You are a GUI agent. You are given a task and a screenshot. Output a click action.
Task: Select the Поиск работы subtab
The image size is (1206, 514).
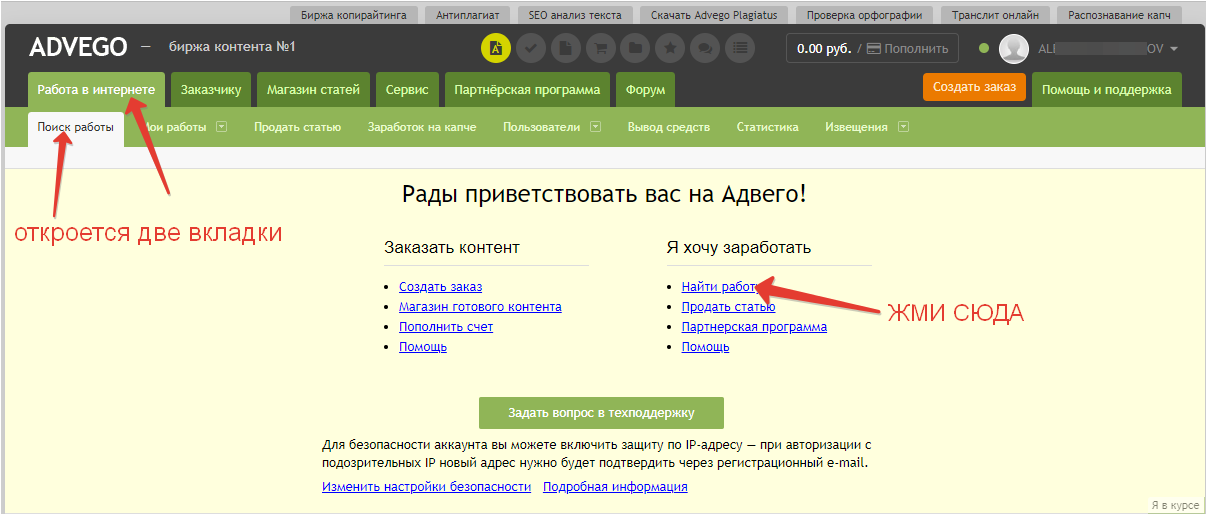point(76,128)
